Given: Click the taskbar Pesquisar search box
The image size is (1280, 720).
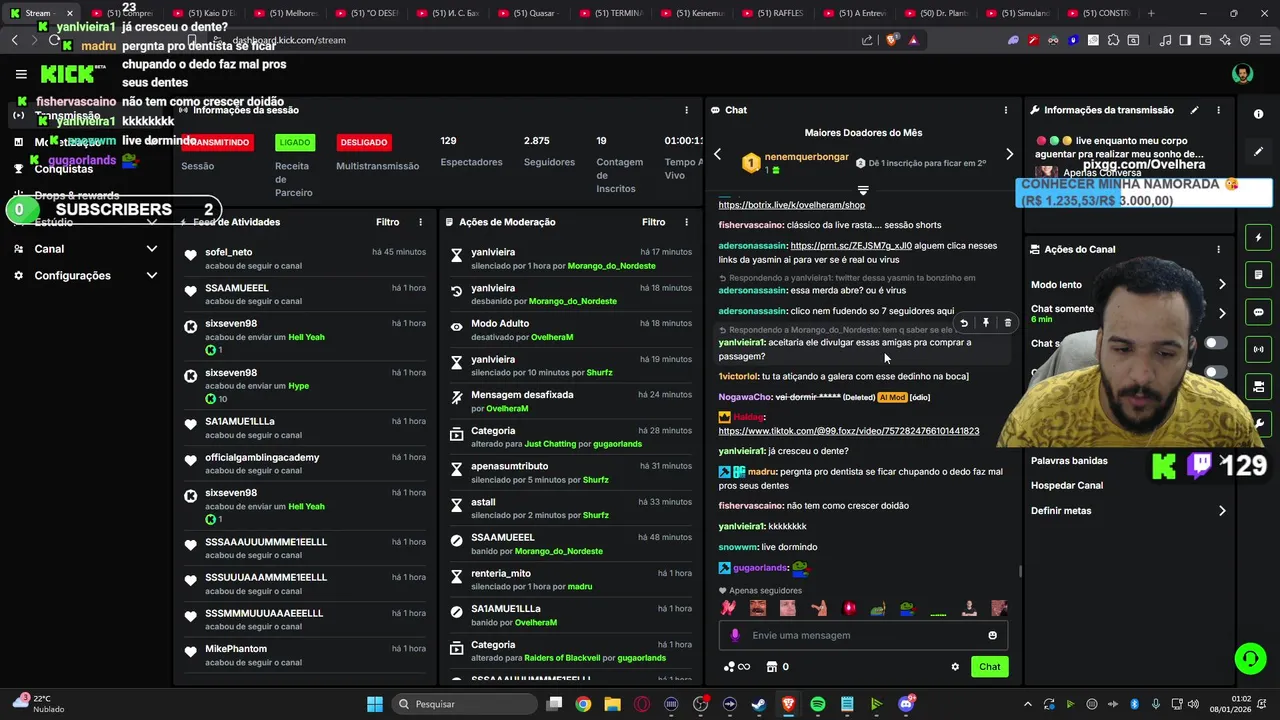Looking at the screenshot, I should point(464,704).
